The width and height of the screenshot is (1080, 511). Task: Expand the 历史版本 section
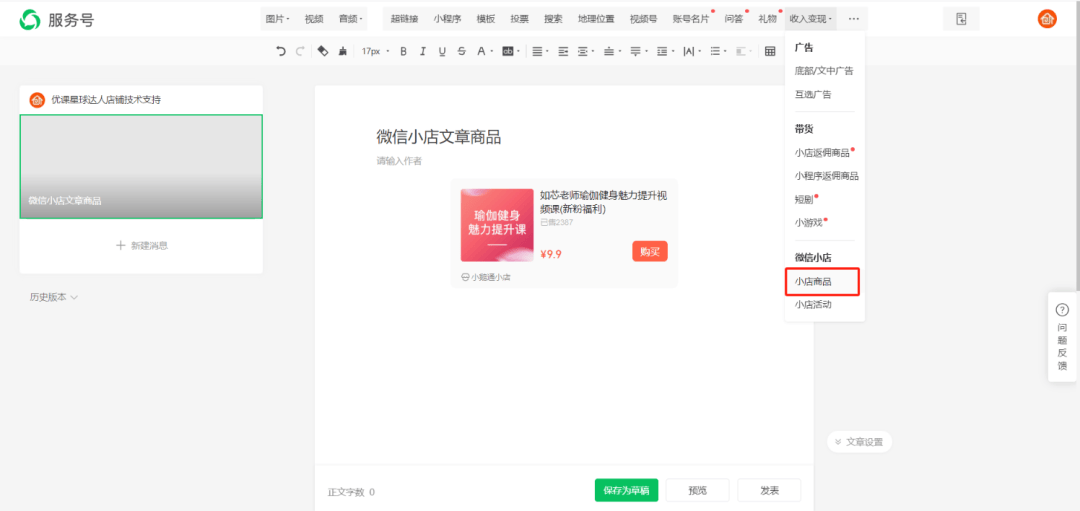(x=54, y=297)
